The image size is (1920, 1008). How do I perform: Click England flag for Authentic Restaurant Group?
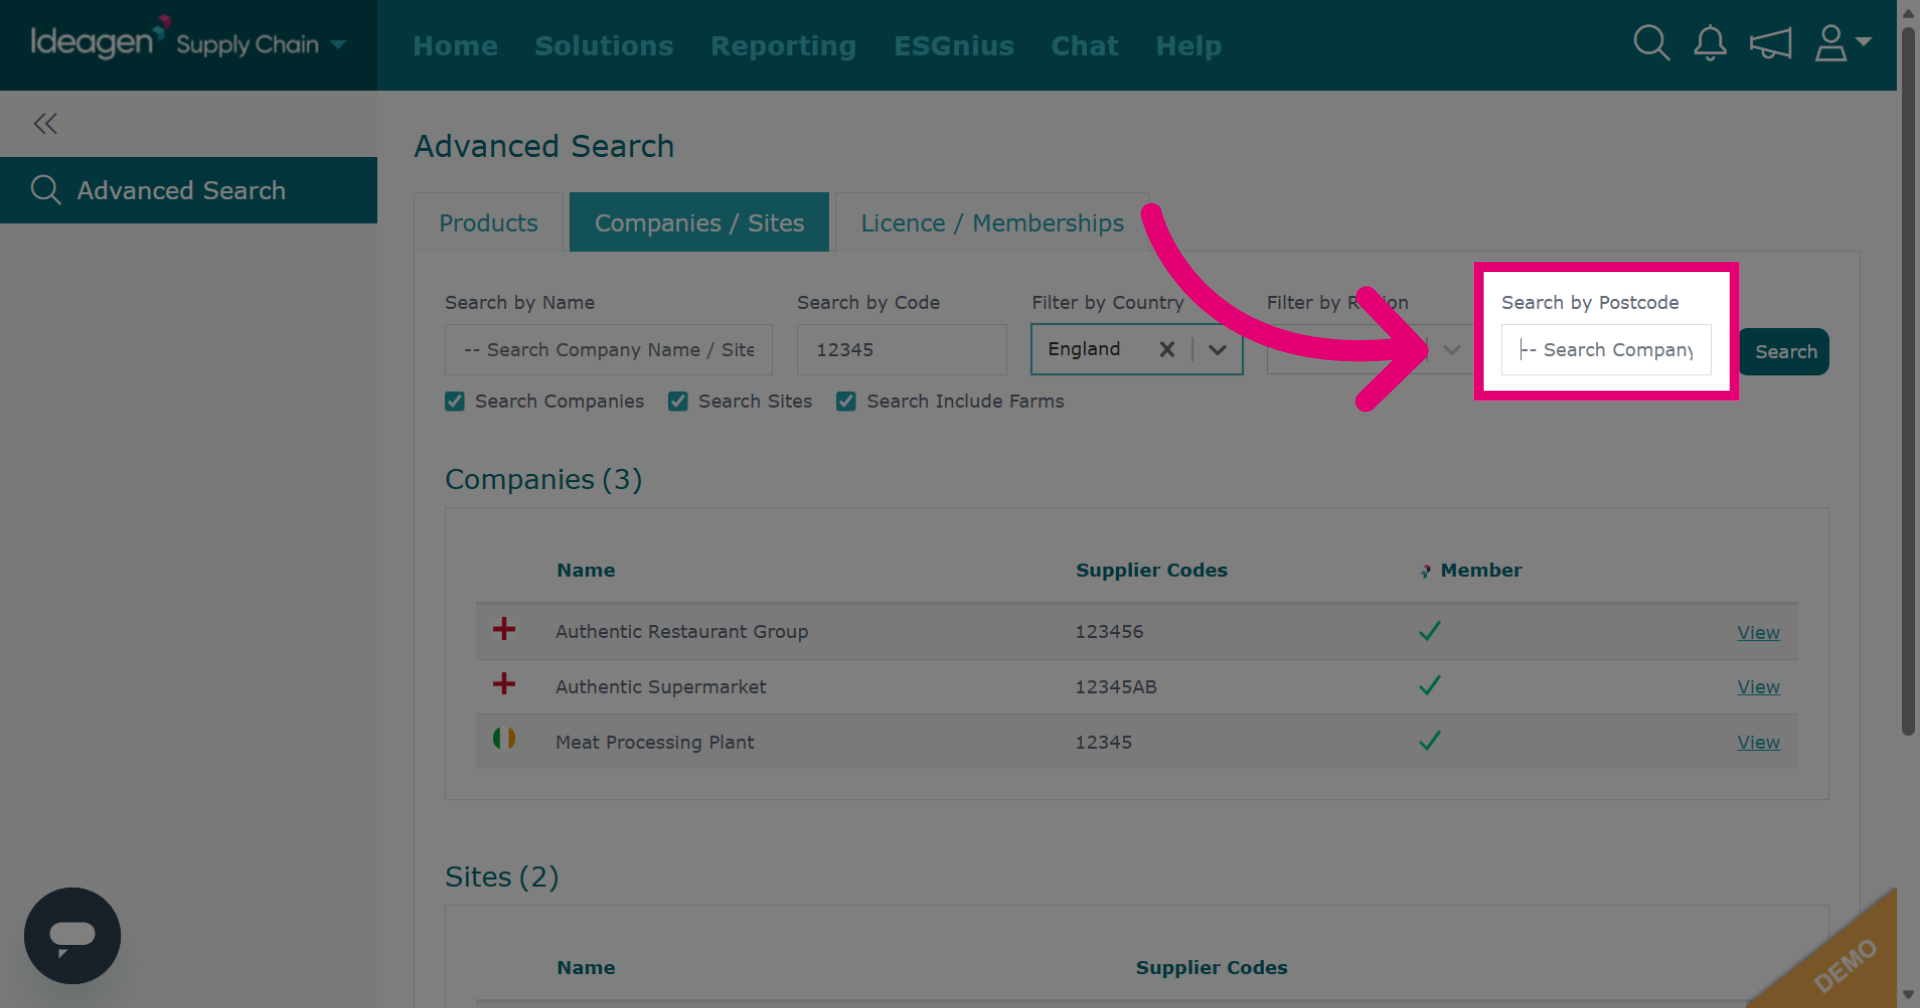tap(504, 629)
